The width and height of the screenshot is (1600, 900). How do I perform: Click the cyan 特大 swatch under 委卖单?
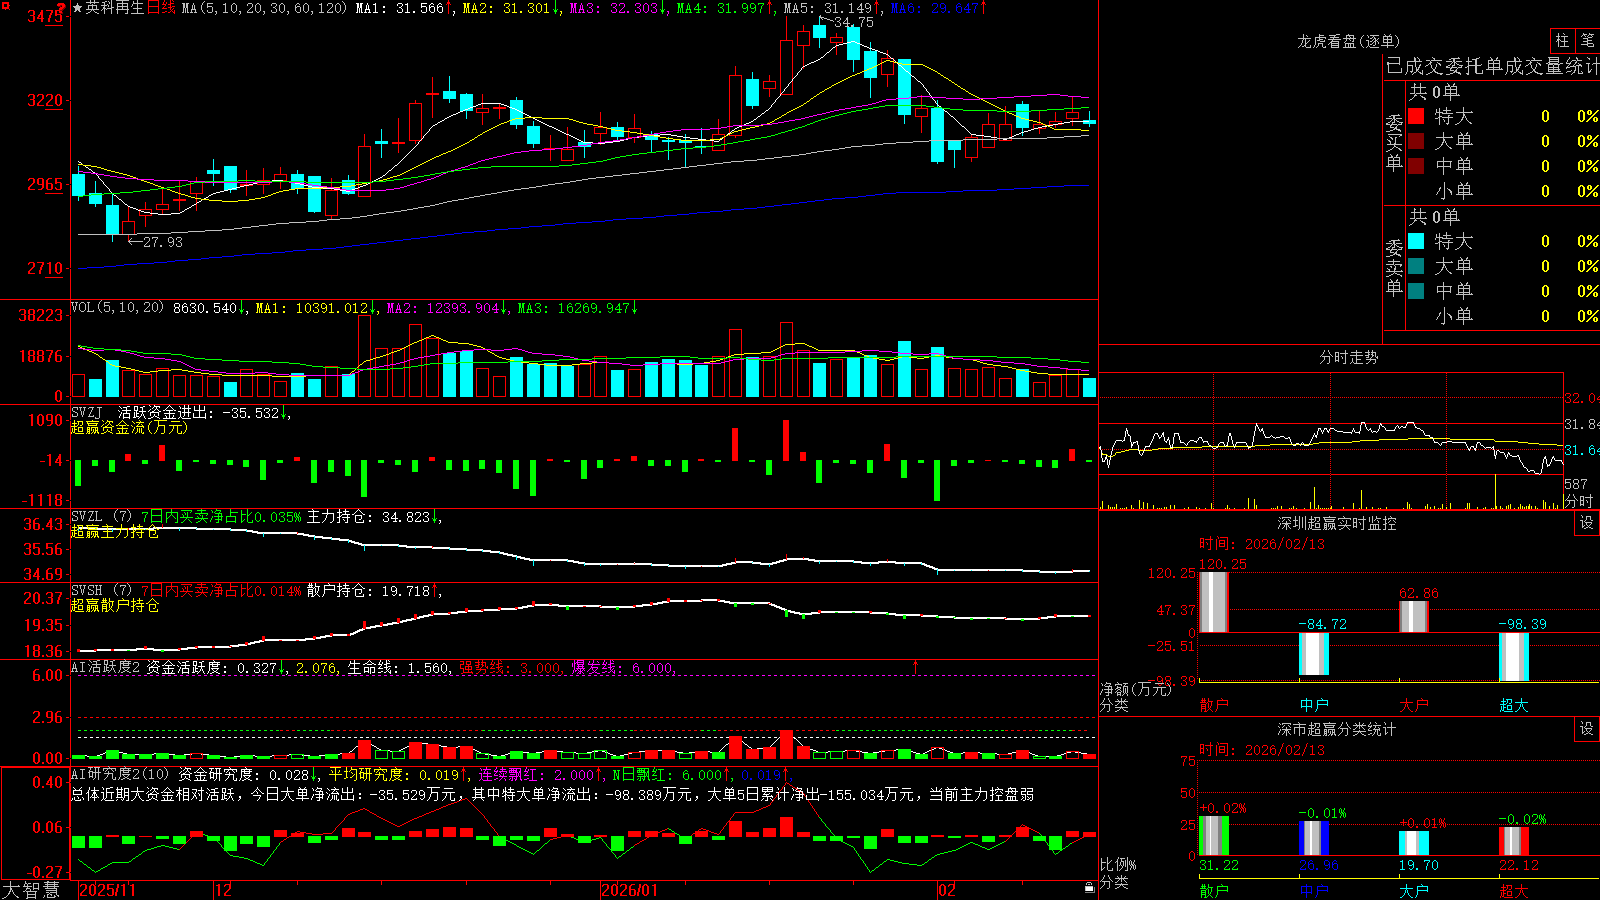point(1416,241)
